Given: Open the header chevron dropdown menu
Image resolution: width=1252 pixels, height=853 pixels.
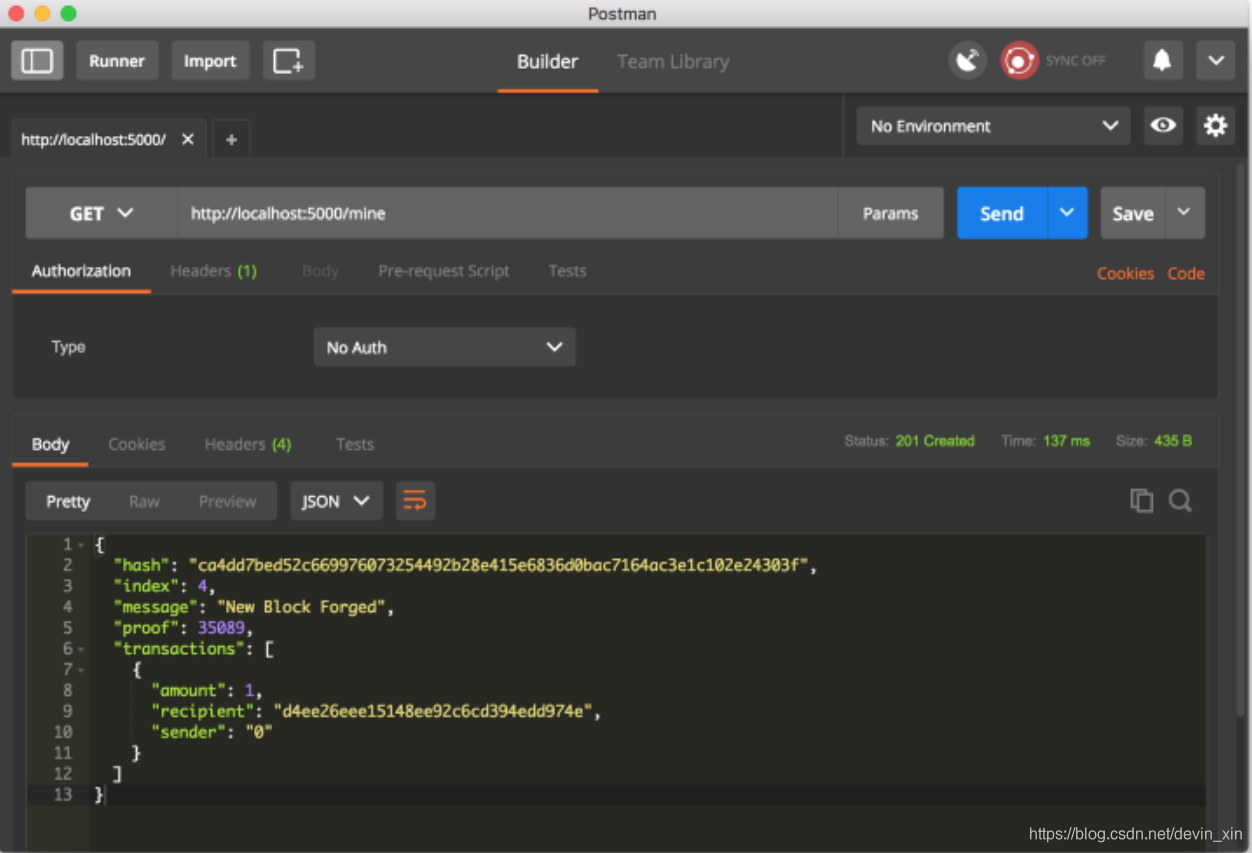Looking at the screenshot, I should 1216,61.
